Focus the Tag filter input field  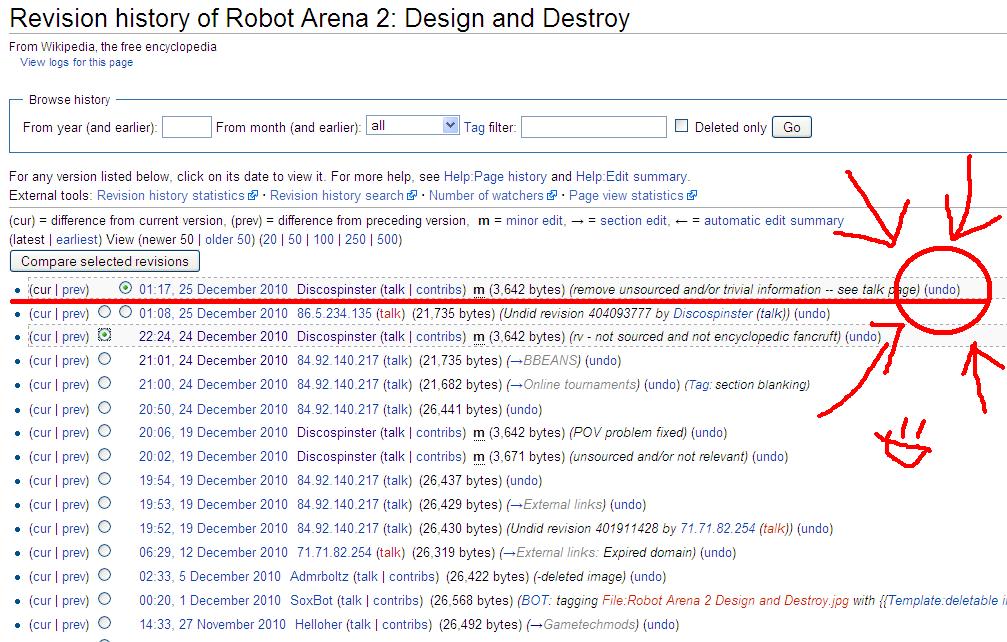coord(593,127)
